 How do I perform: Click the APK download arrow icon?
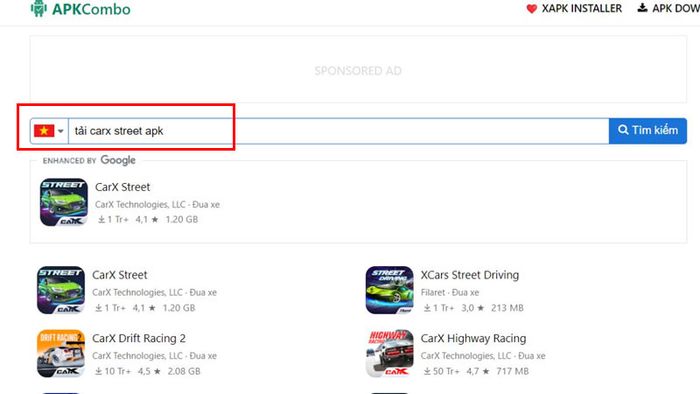click(642, 8)
